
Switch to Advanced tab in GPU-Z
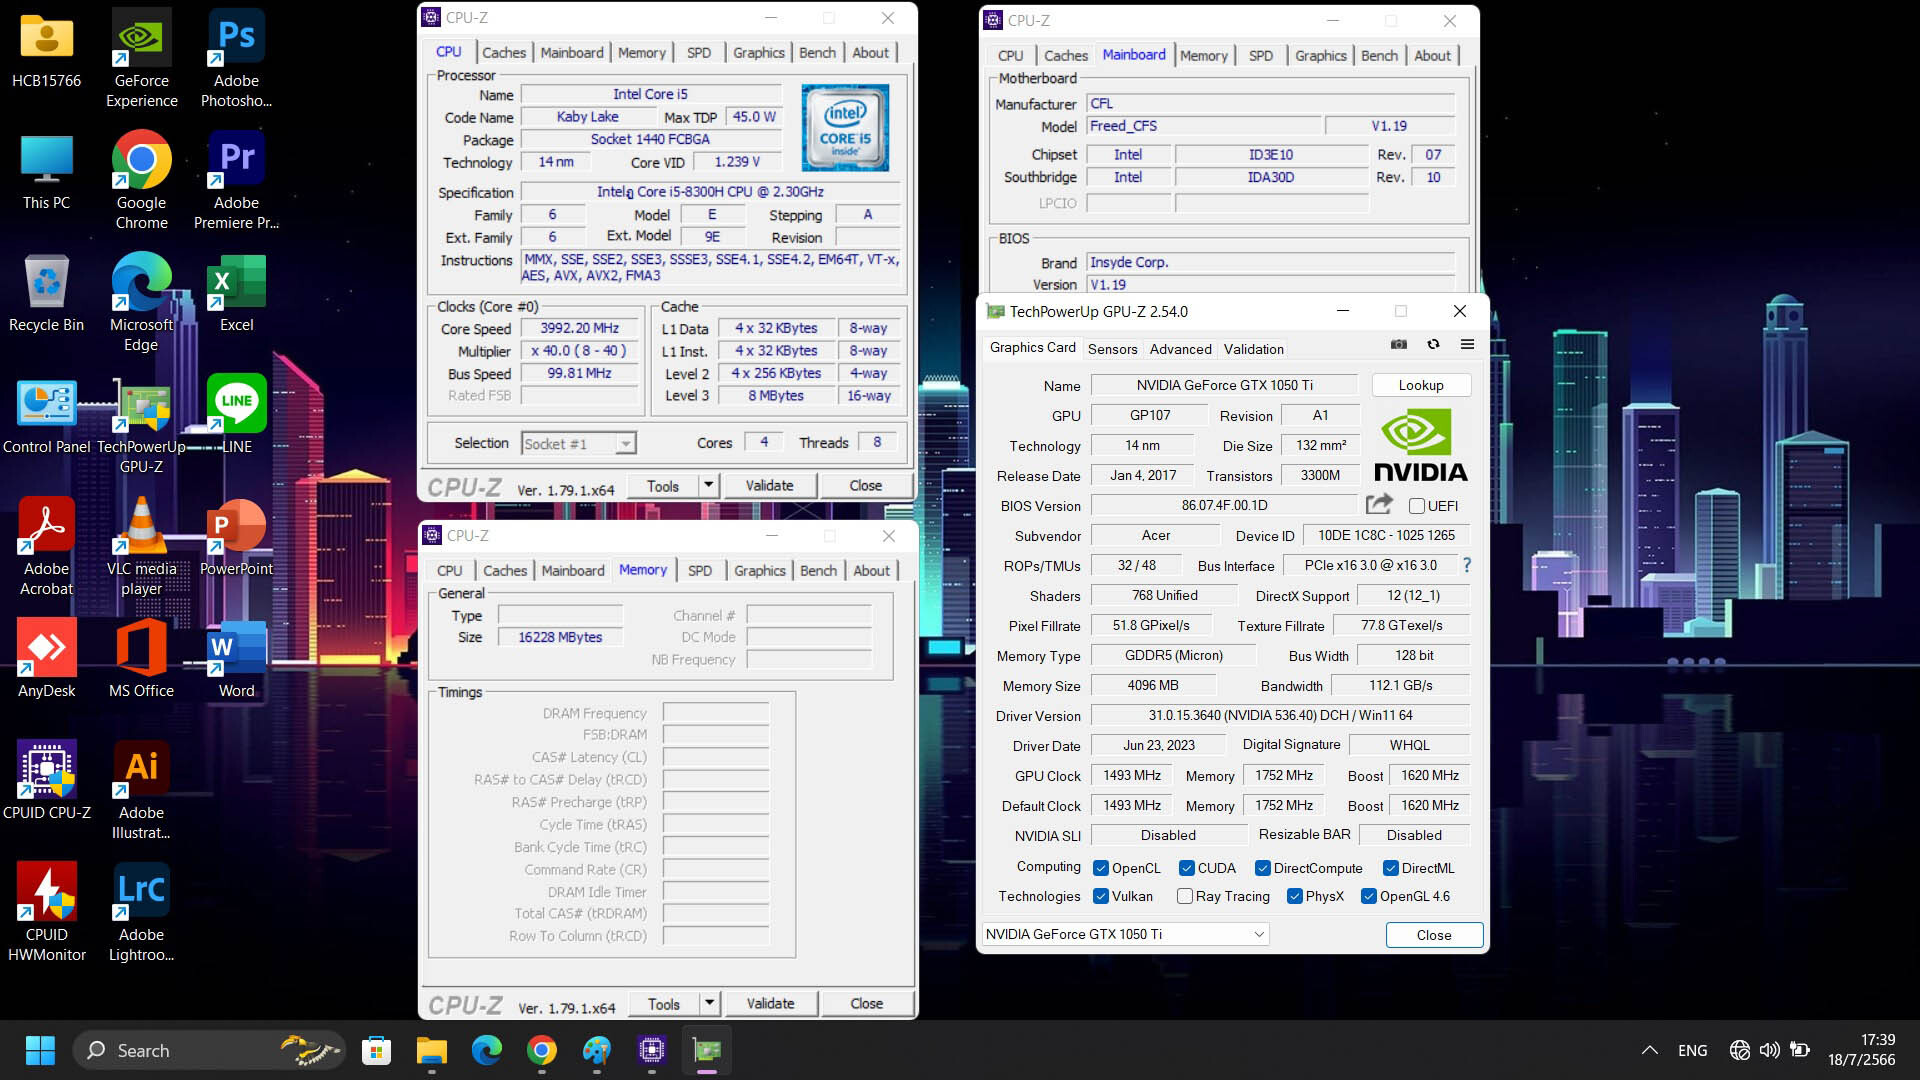(1180, 348)
